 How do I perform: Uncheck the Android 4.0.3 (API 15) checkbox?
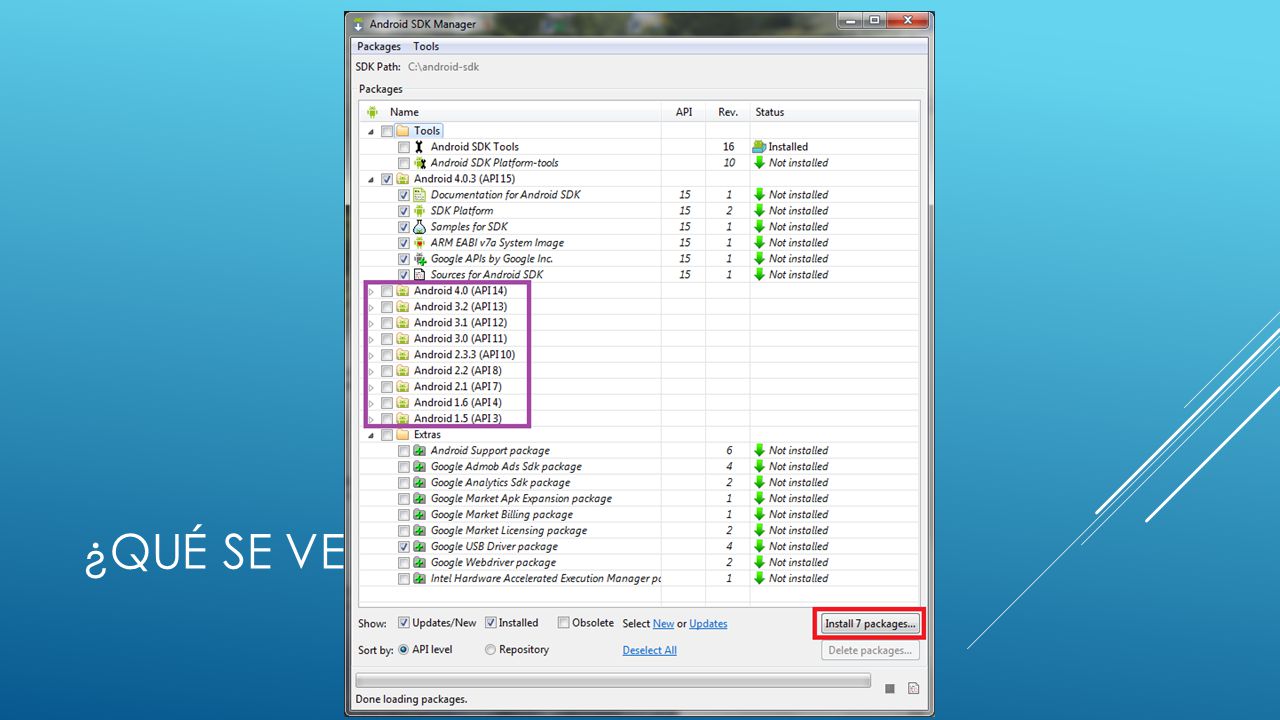point(387,179)
